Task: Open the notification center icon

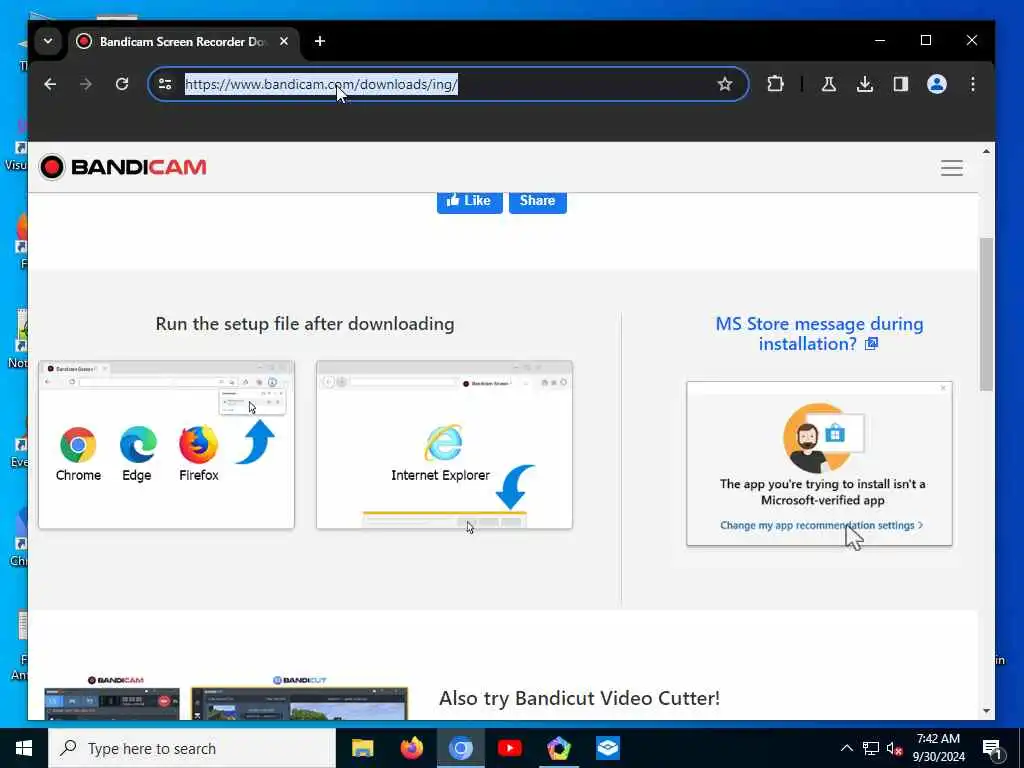Action: pyautogui.click(x=992, y=749)
